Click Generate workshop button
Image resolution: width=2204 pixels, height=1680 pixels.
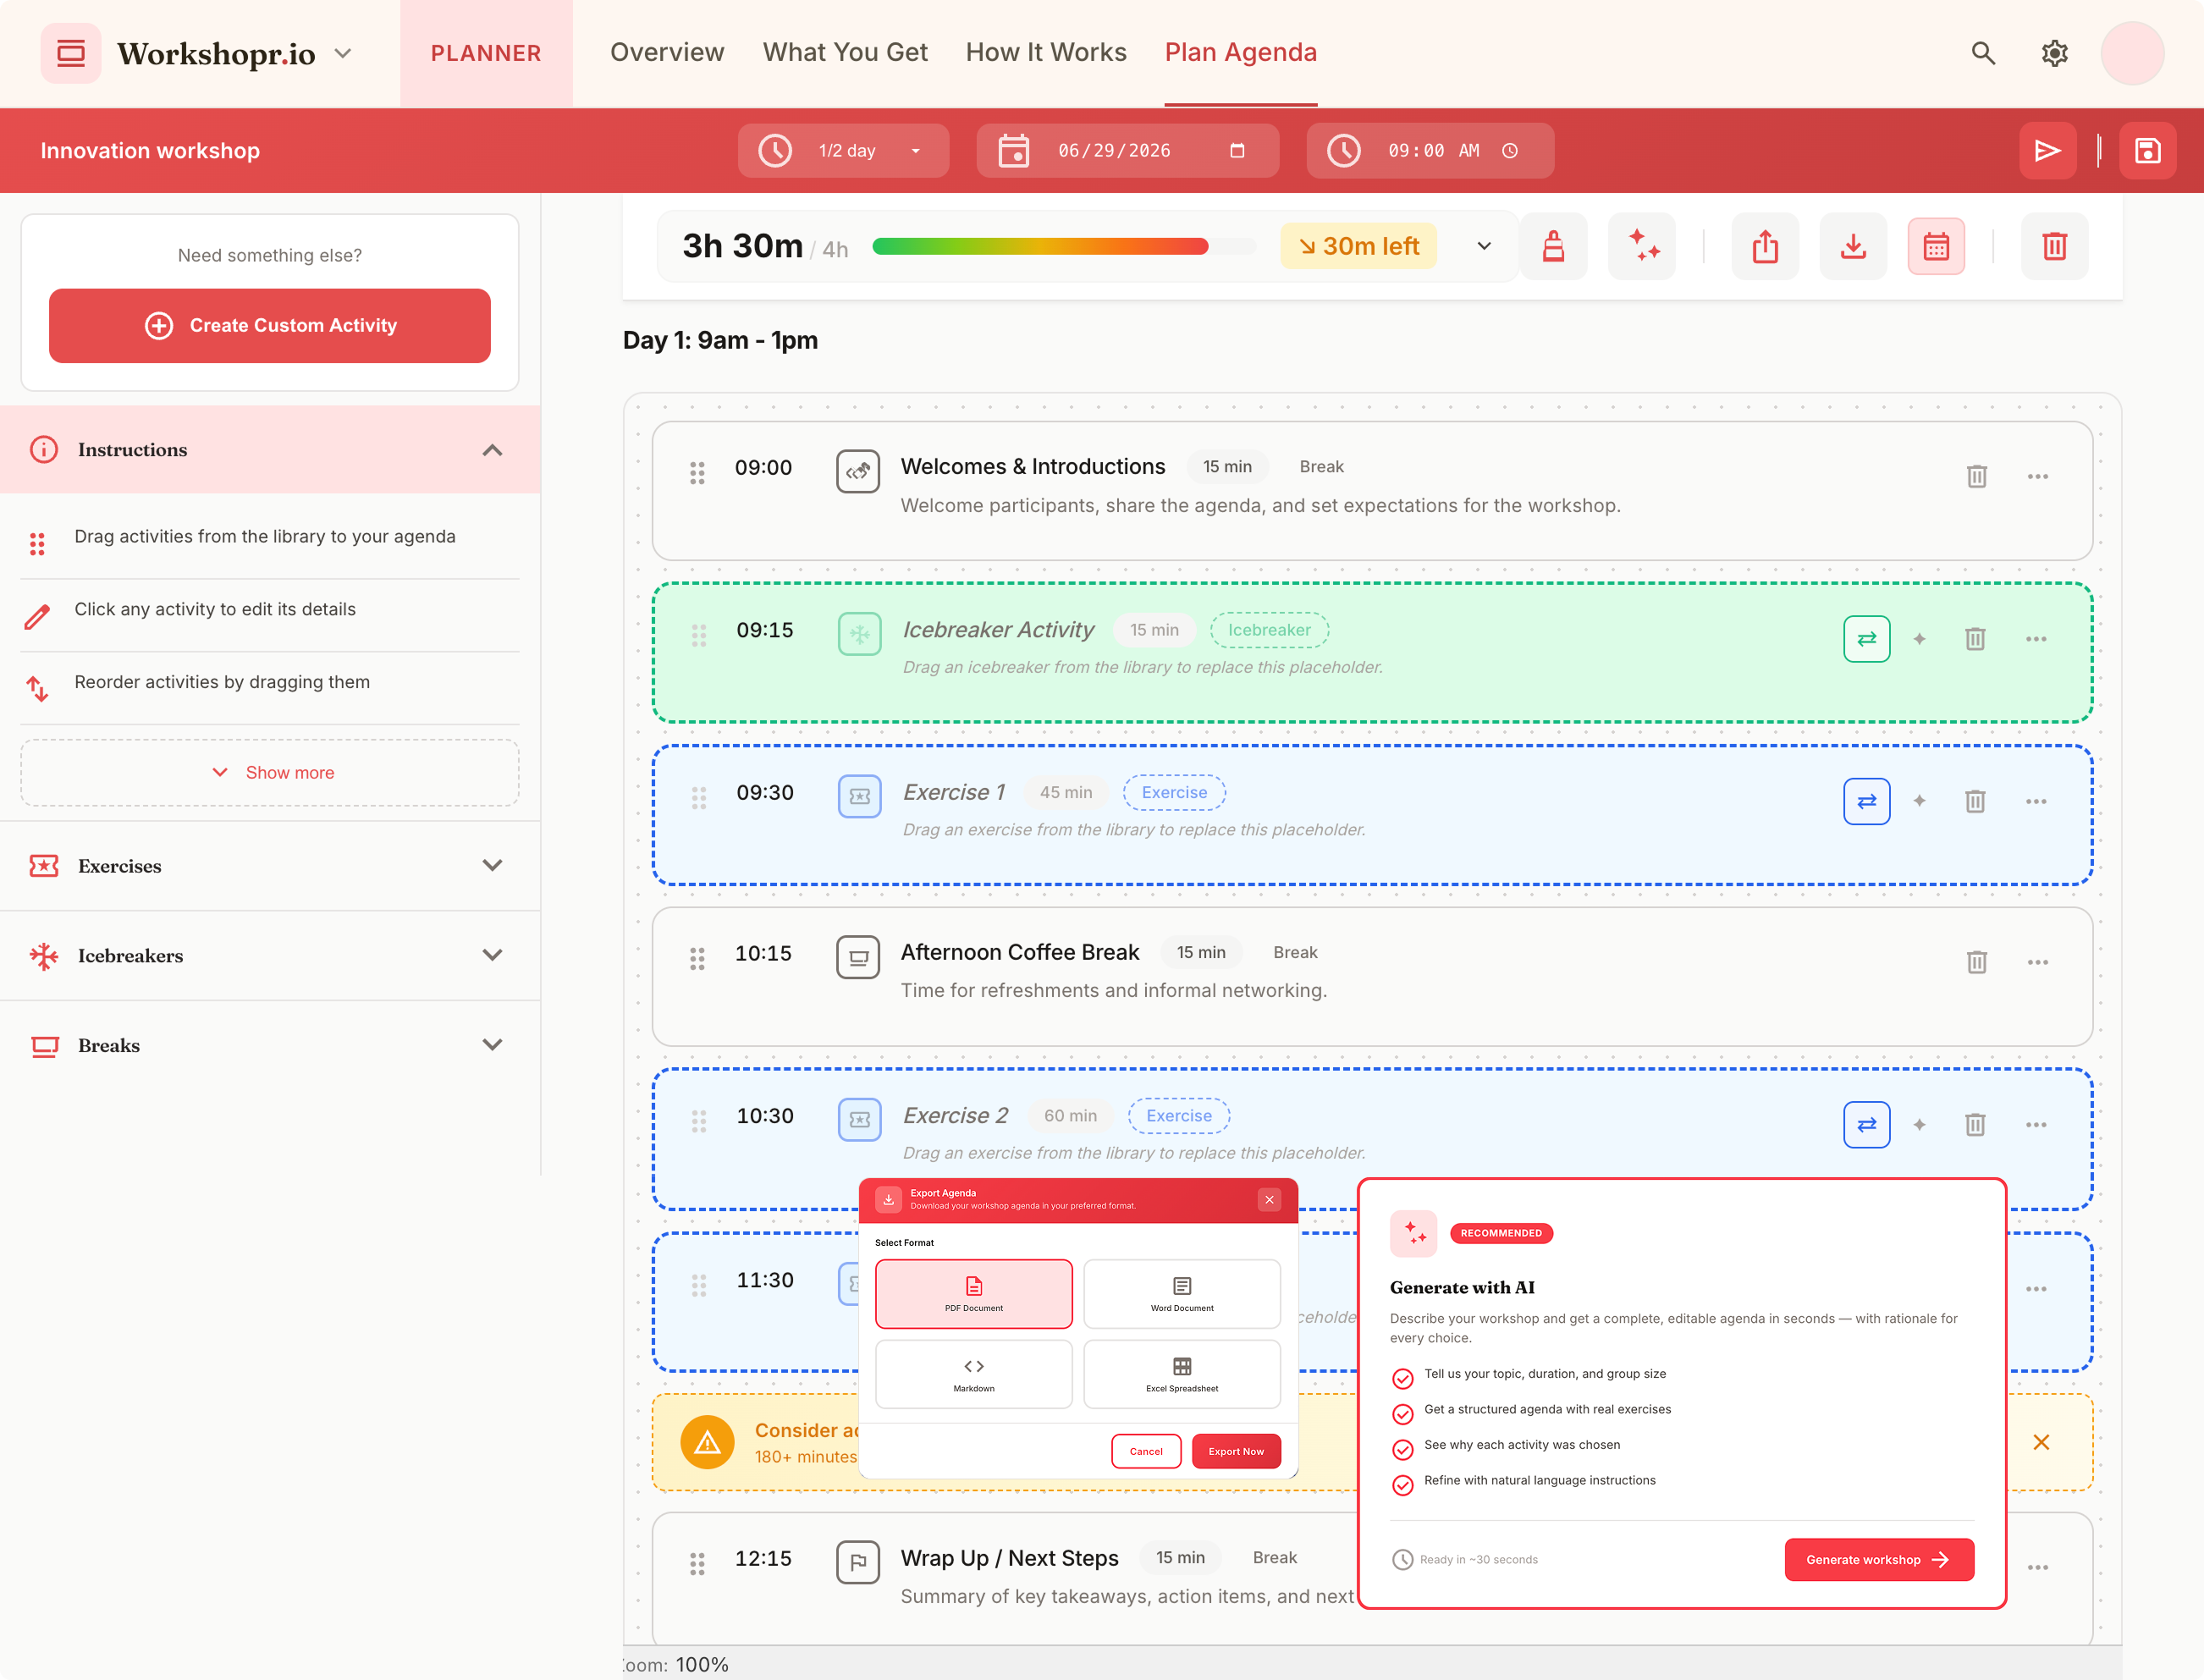1879,1560
